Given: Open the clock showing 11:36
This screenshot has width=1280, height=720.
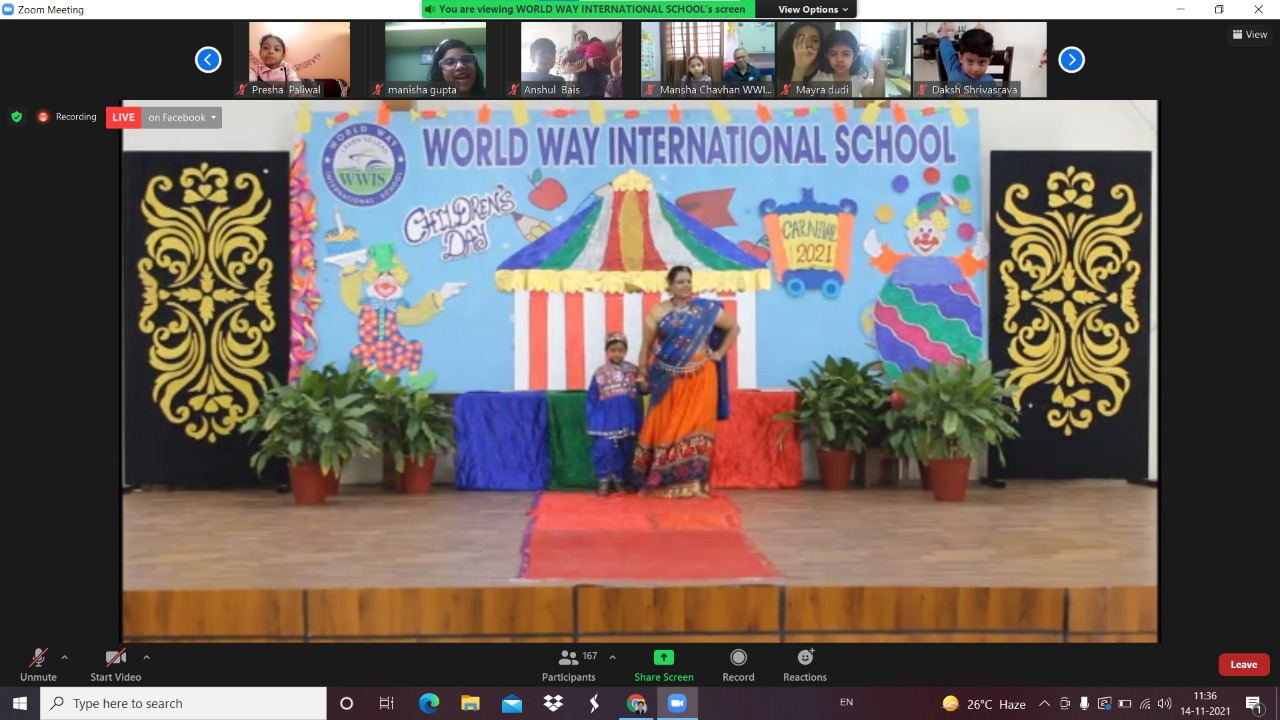Looking at the screenshot, I should [x=1205, y=704].
